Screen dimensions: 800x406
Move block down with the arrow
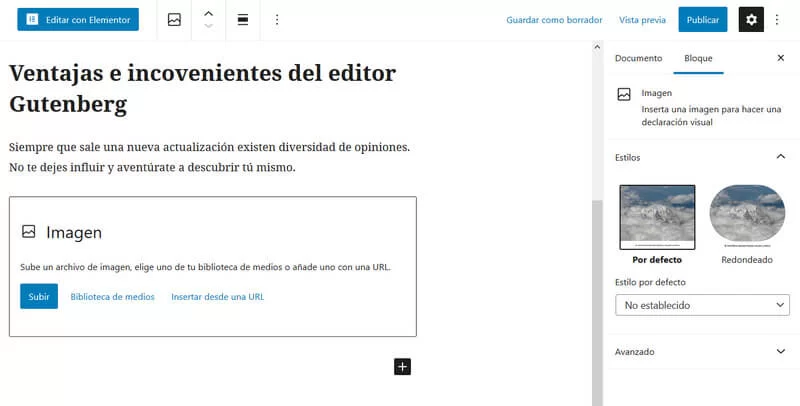[208, 26]
